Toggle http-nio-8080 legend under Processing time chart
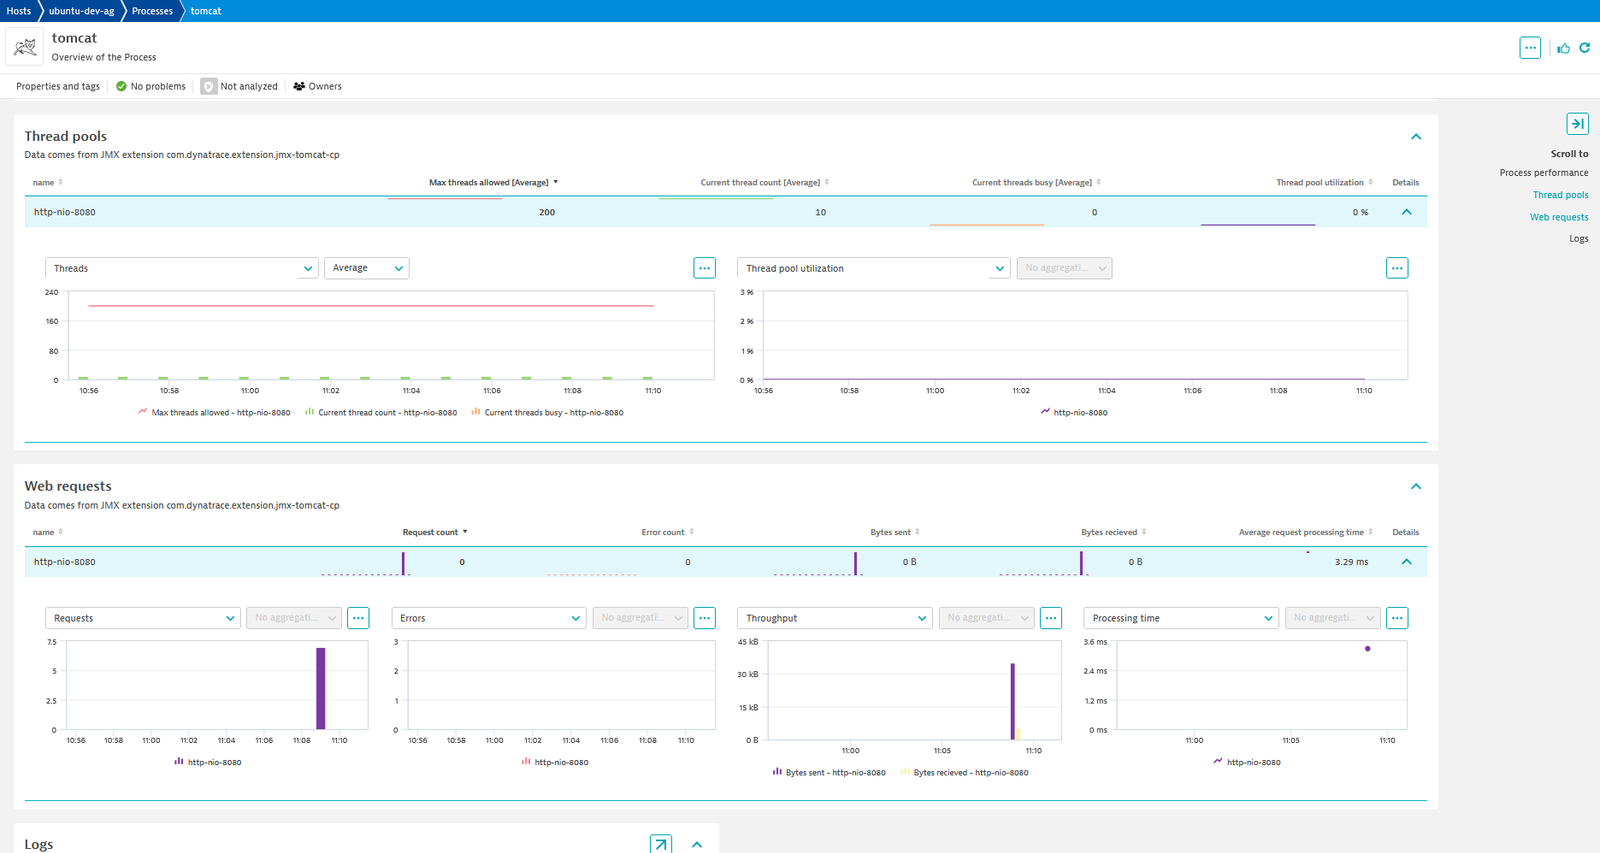This screenshot has width=1600, height=853. point(1247,762)
